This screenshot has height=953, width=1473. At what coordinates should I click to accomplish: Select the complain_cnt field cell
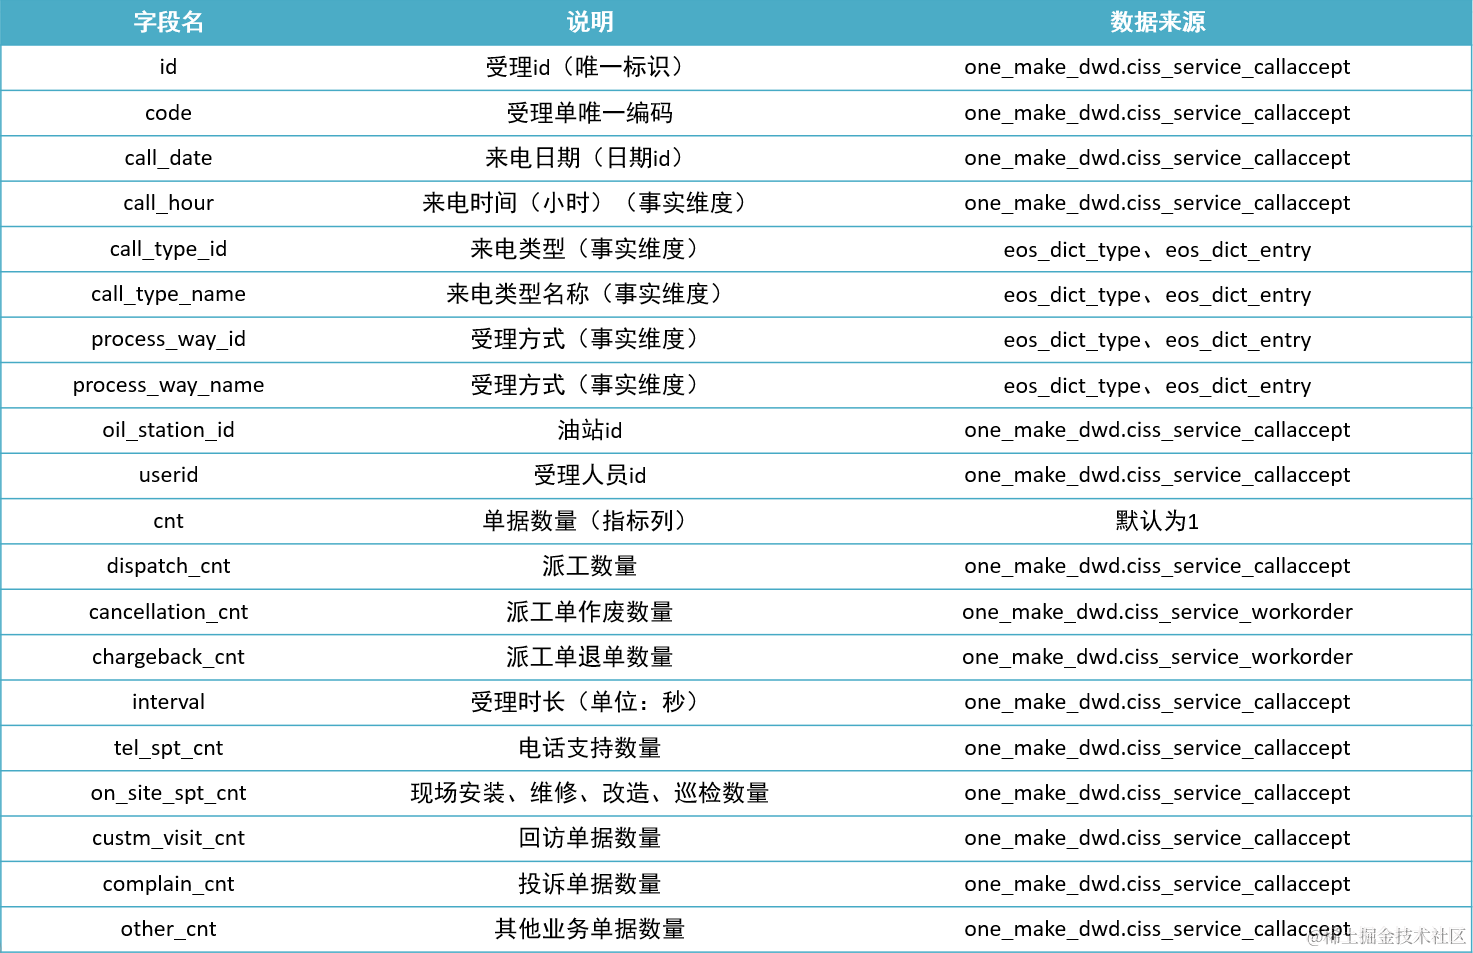pos(168,884)
